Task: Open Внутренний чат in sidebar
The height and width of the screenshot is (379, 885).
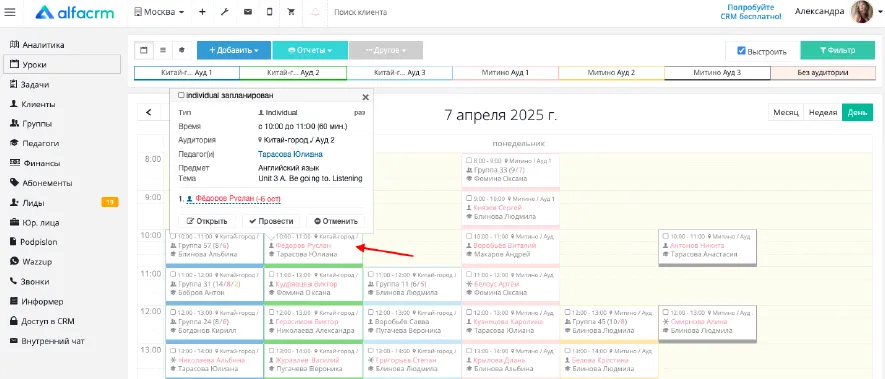Action: [62, 341]
